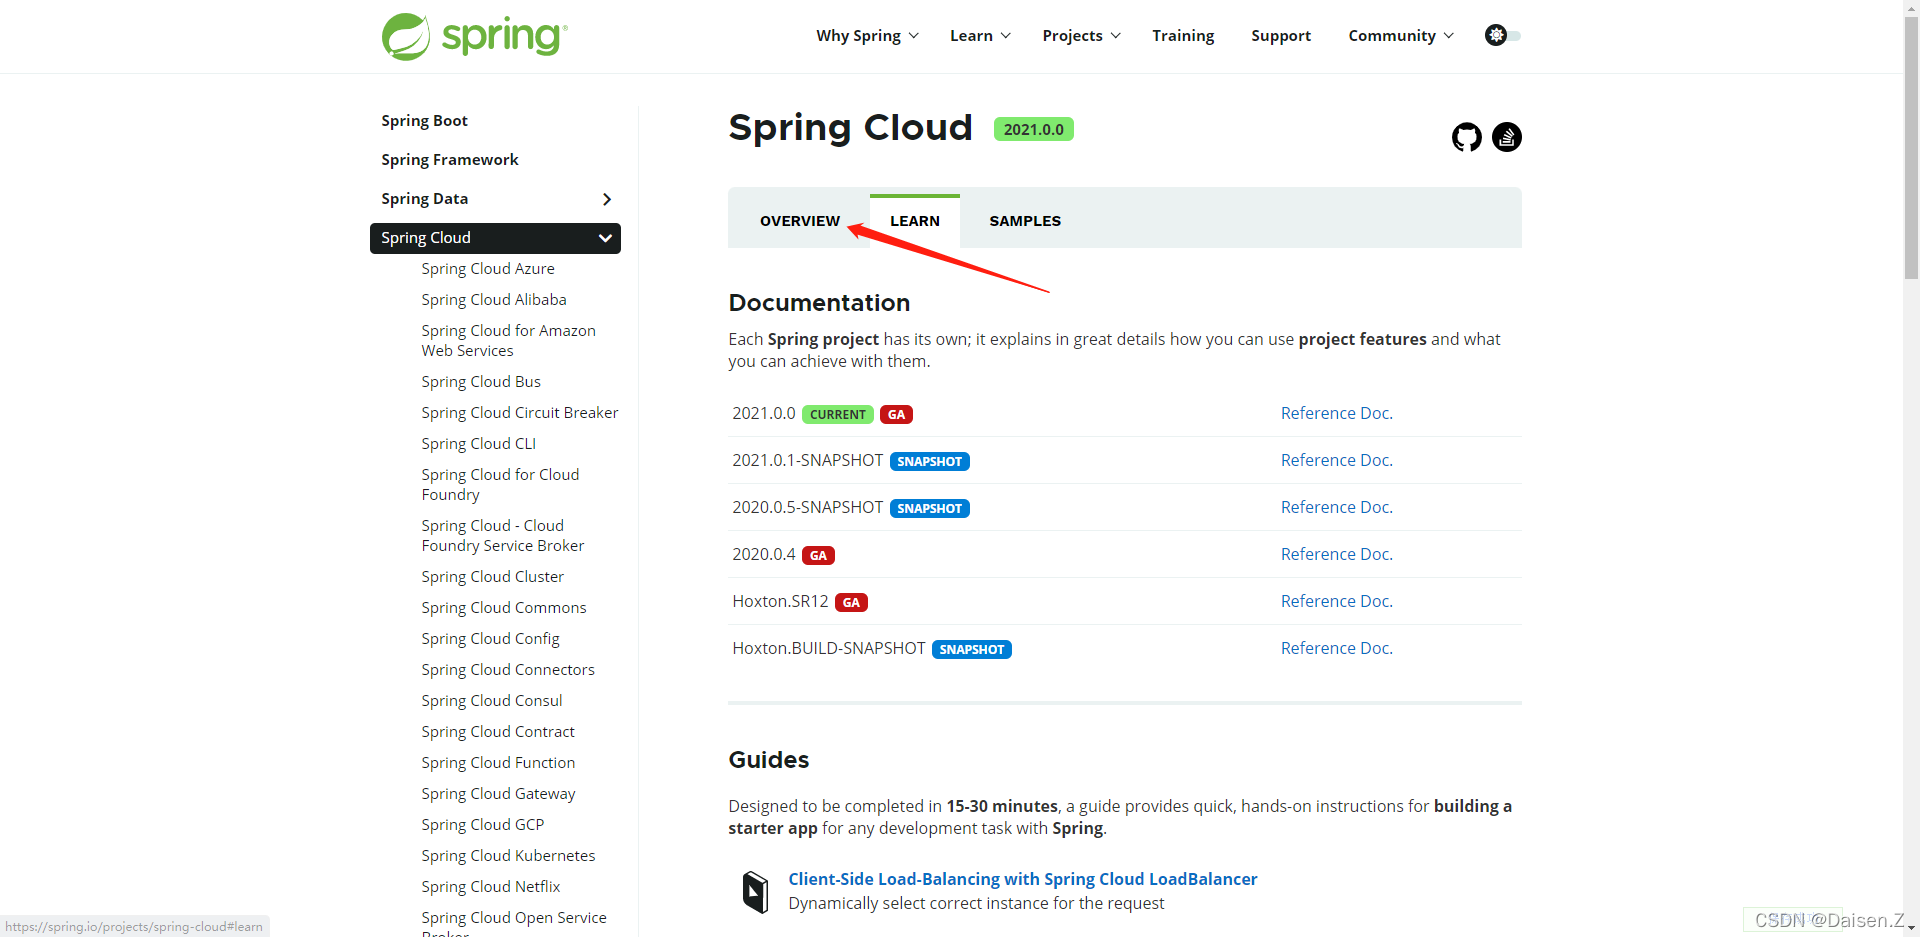This screenshot has width=1920, height=937.
Task: Select Spring Cloud Azure
Action: click(488, 269)
